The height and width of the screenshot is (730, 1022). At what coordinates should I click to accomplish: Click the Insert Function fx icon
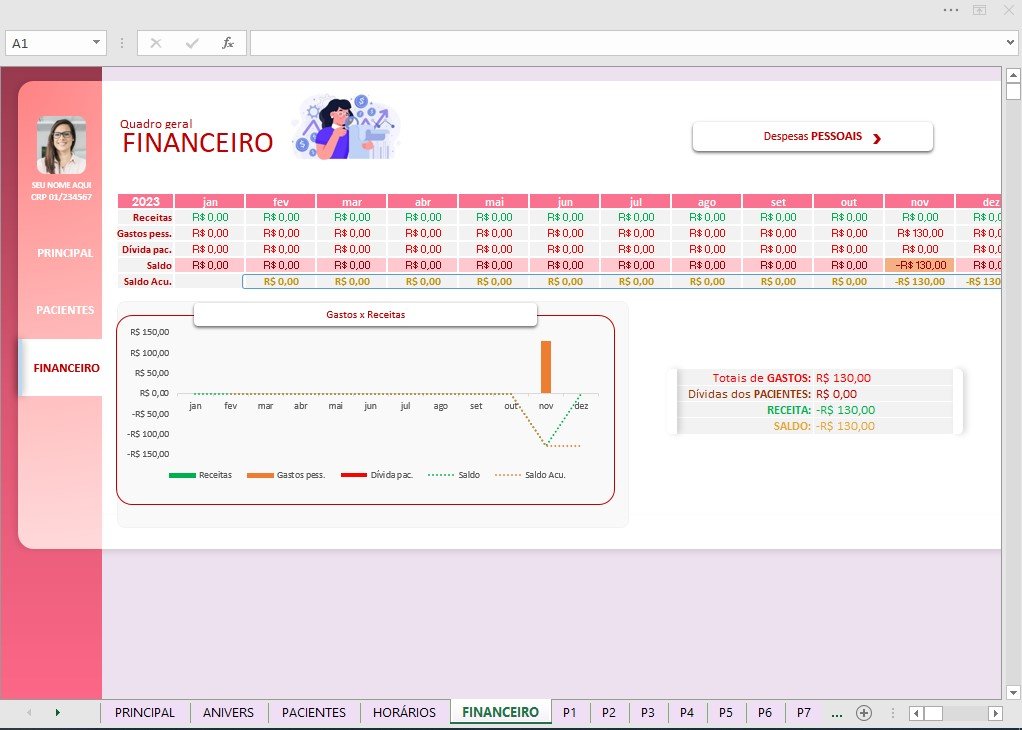[x=227, y=43]
